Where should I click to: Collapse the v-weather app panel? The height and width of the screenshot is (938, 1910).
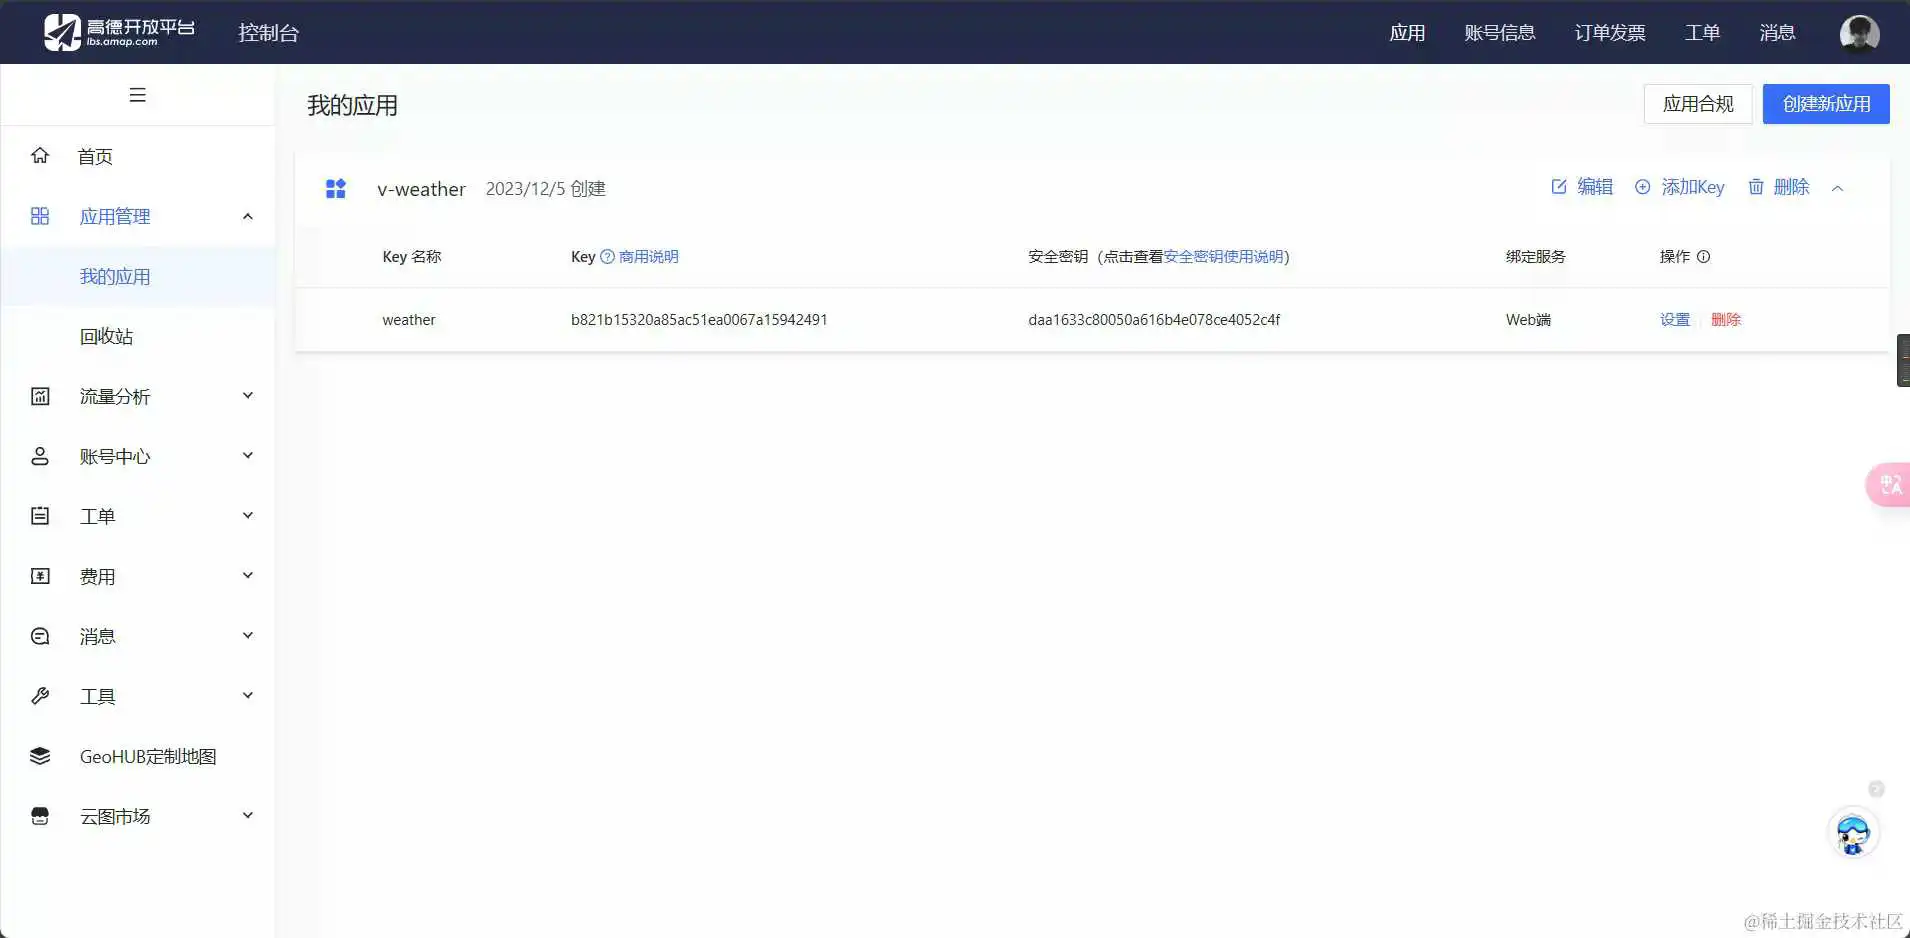(1837, 188)
